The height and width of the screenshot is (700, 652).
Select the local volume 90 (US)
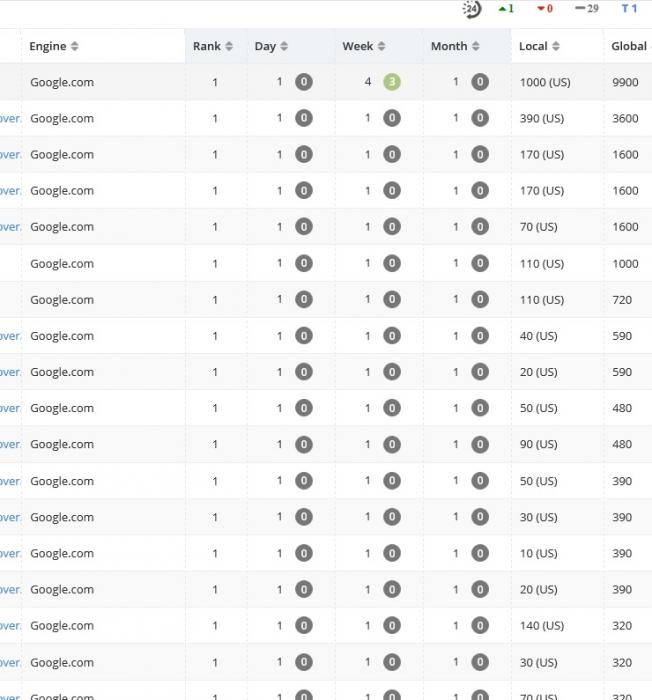tap(539, 444)
